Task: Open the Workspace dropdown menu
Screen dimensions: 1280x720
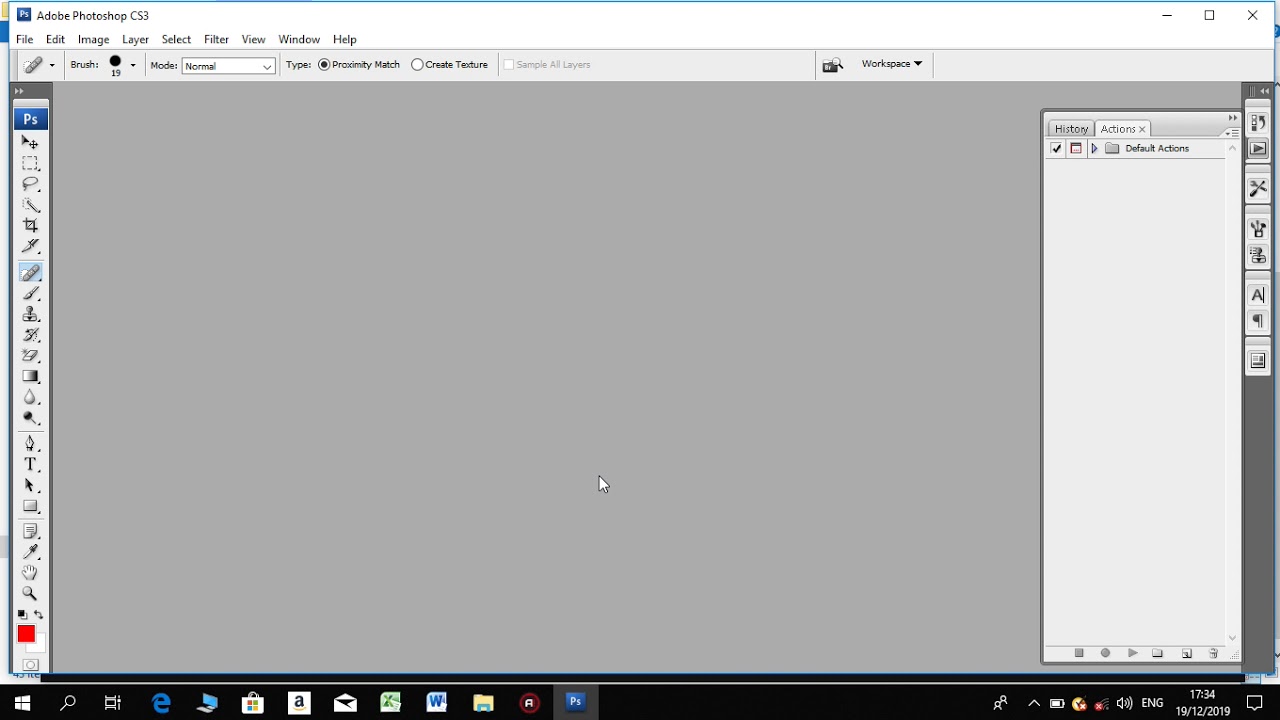Action: pos(891,64)
